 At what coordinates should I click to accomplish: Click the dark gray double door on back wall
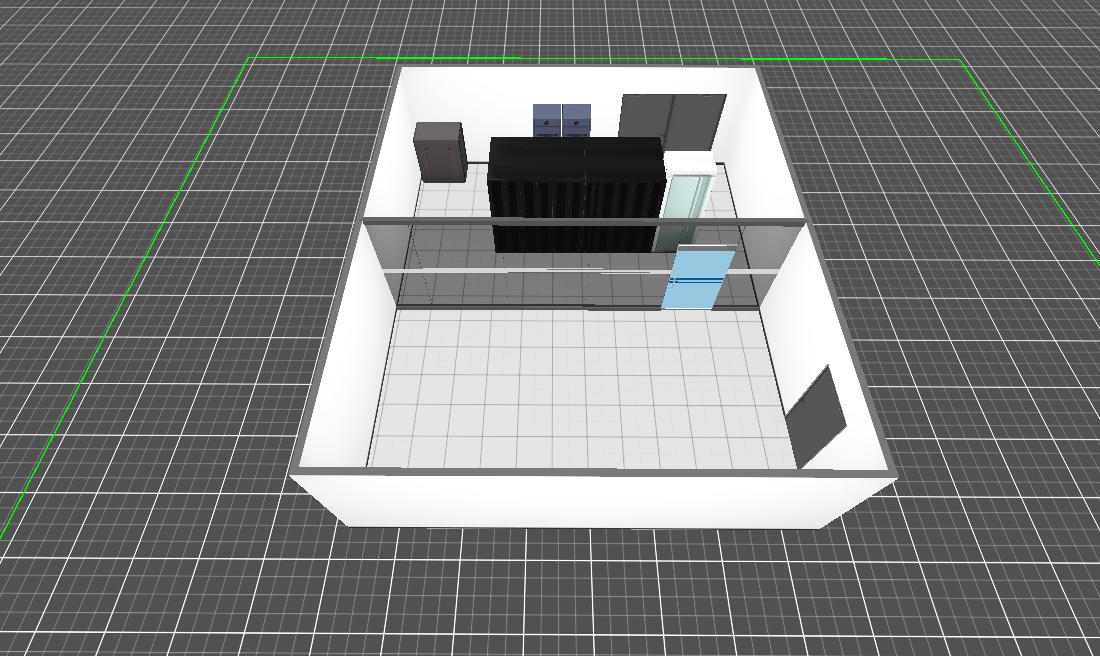[671, 118]
